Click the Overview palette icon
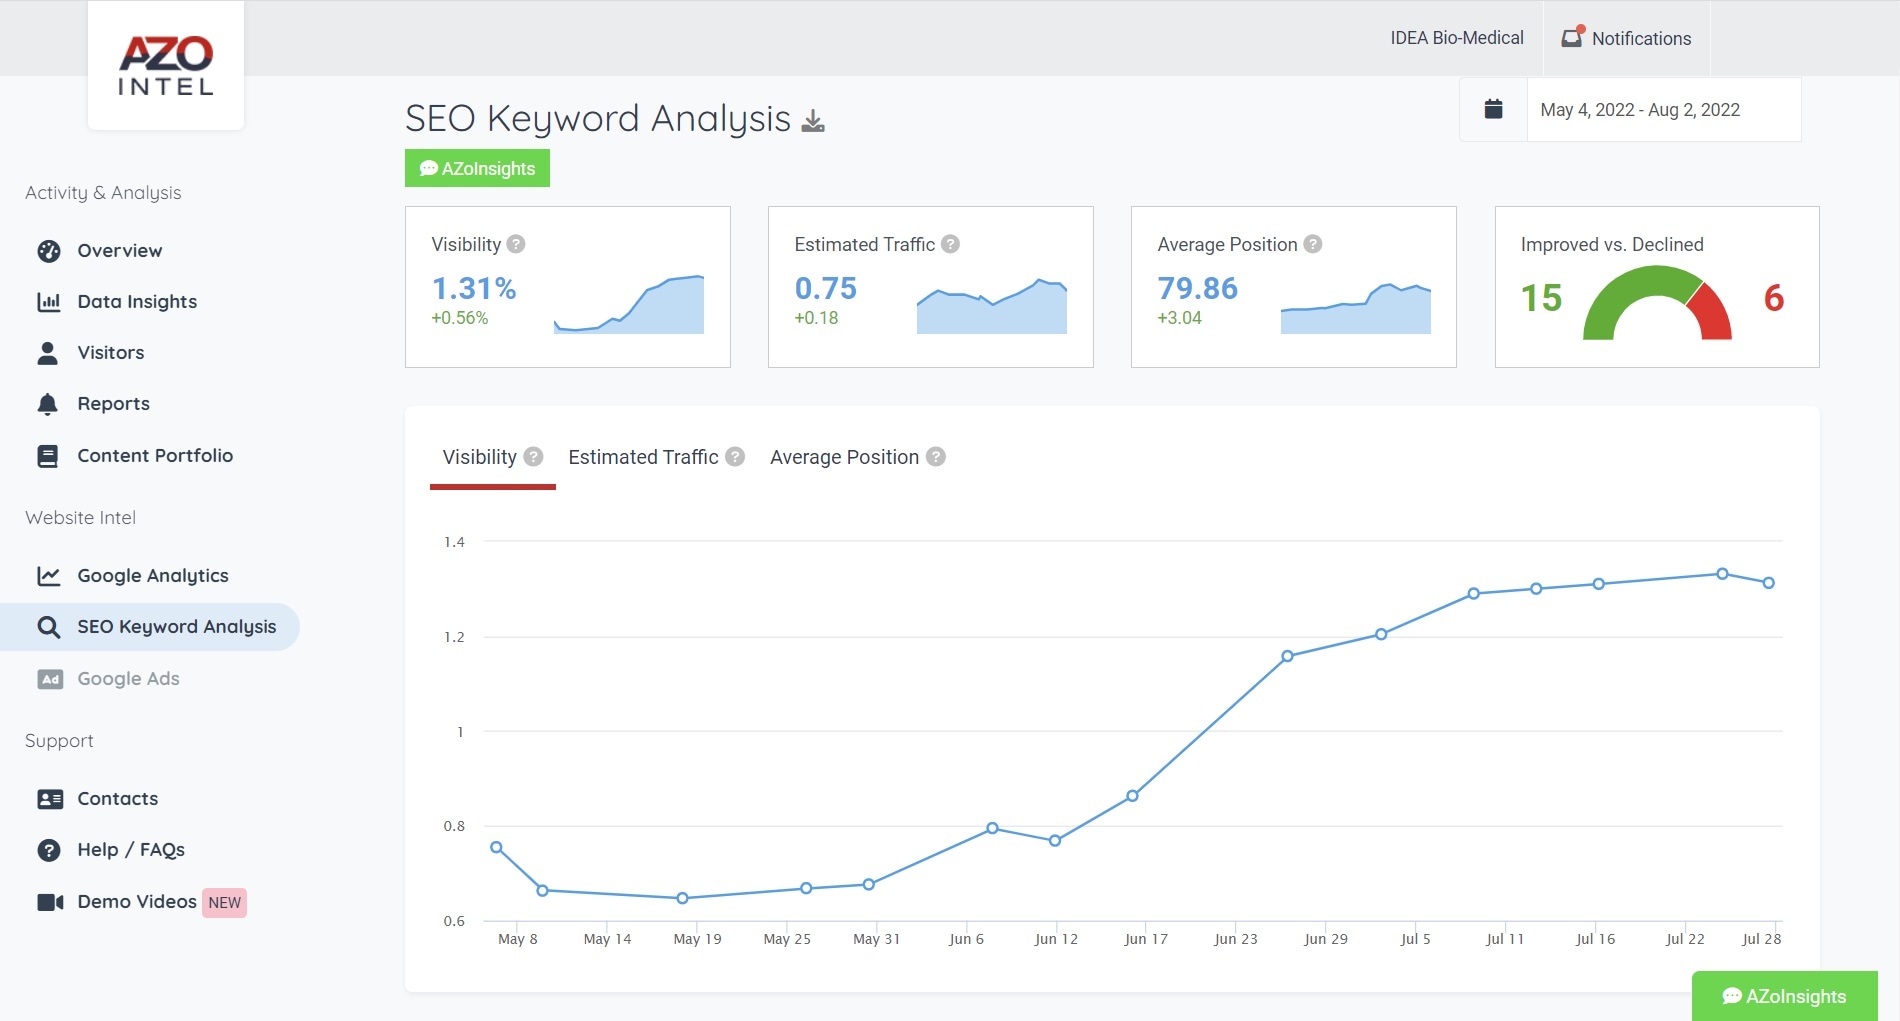 tap(49, 251)
